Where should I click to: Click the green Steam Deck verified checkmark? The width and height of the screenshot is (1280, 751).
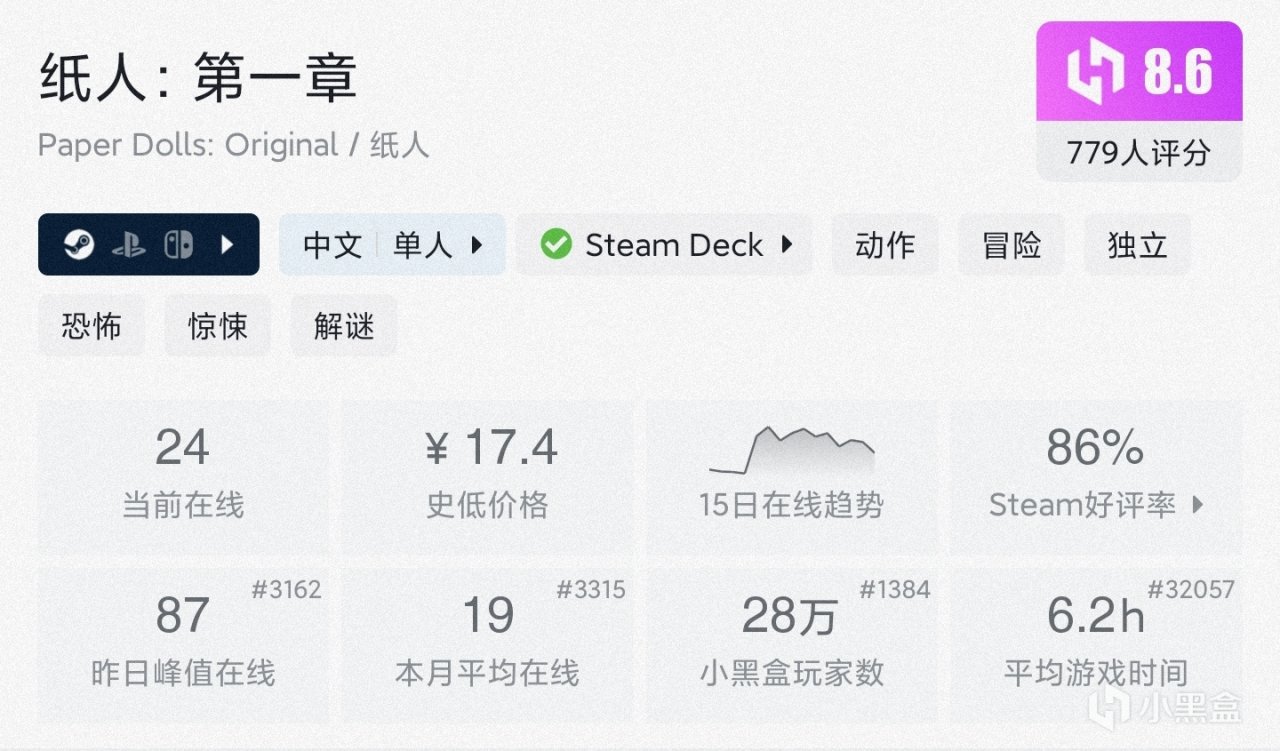coord(556,245)
